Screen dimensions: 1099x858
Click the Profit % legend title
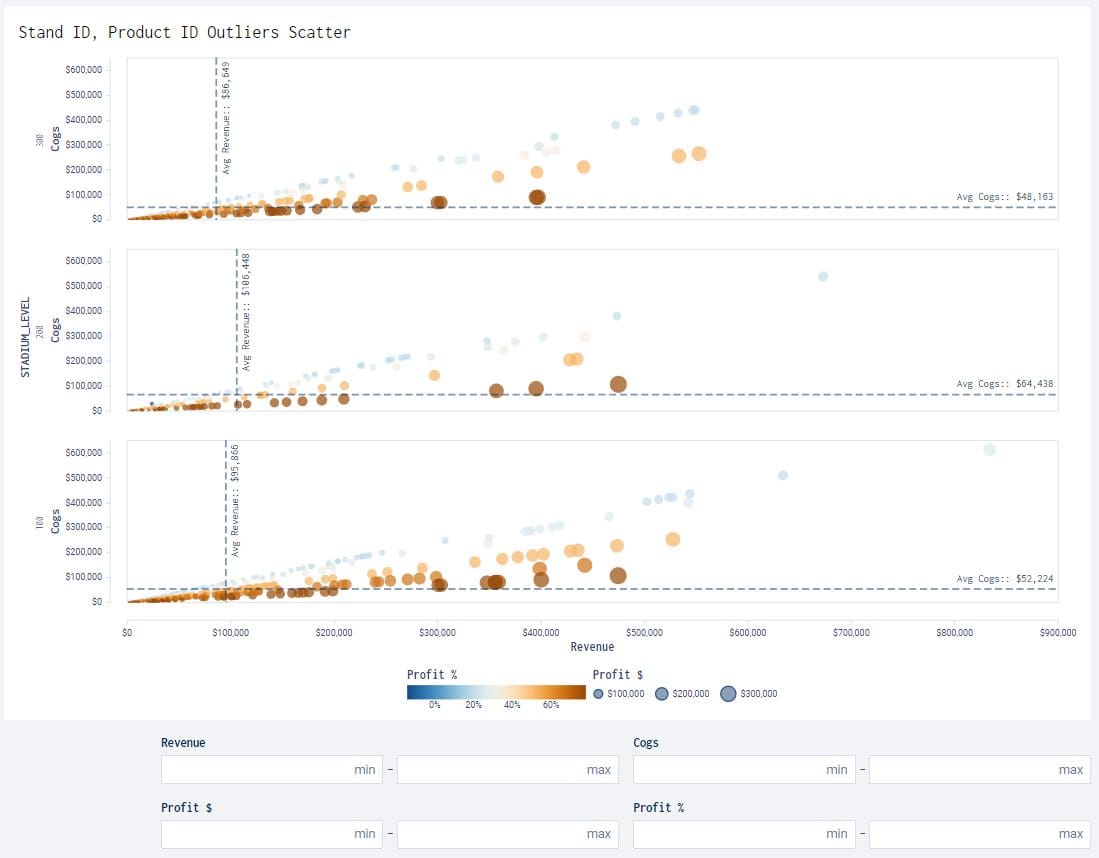pos(433,674)
